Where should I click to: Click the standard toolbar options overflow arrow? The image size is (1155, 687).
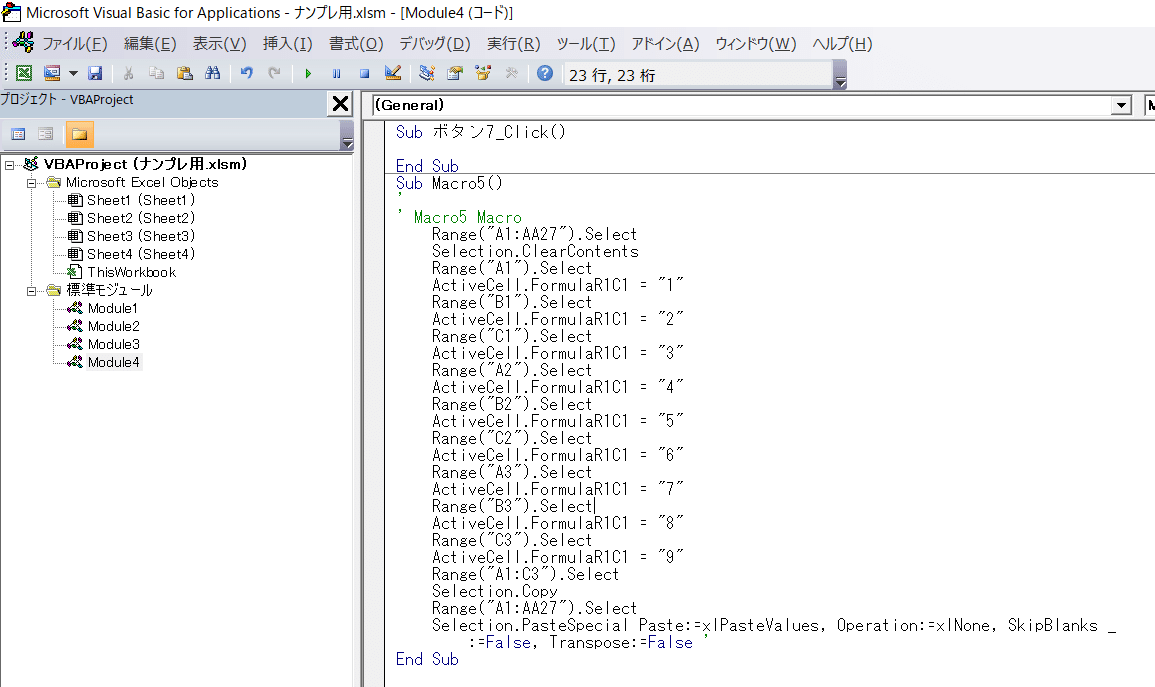tap(840, 75)
